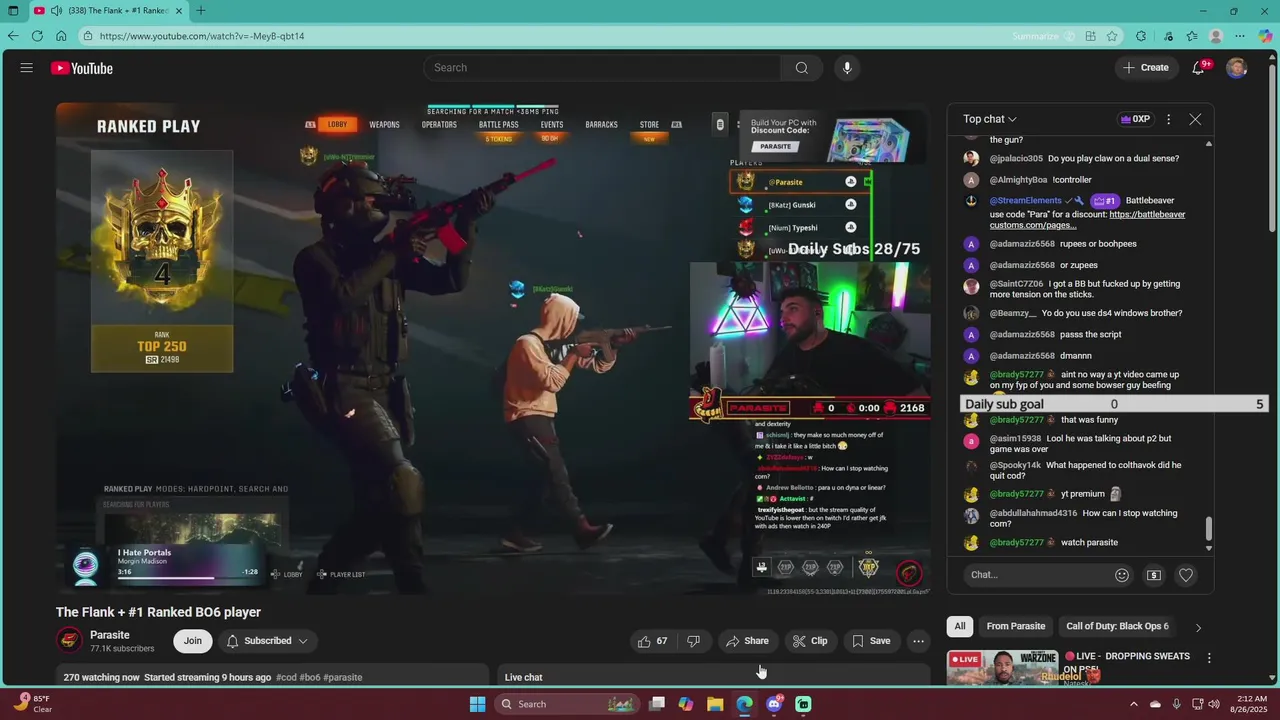Open Parasite channel avatar

point(69,641)
